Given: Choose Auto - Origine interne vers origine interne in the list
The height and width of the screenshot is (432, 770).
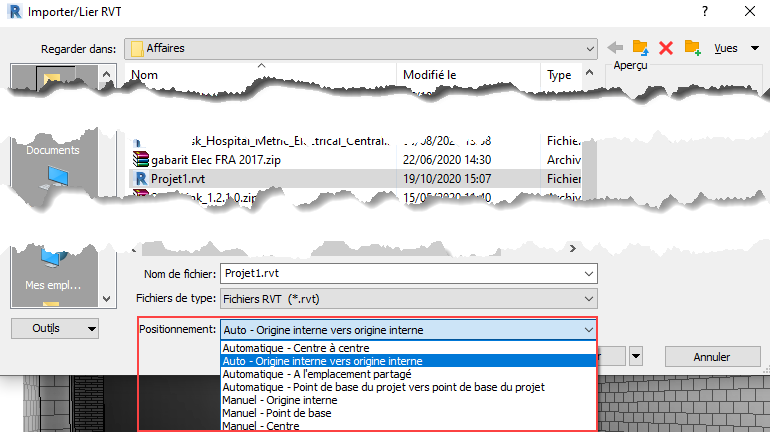Looking at the screenshot, I should [409, 361].
